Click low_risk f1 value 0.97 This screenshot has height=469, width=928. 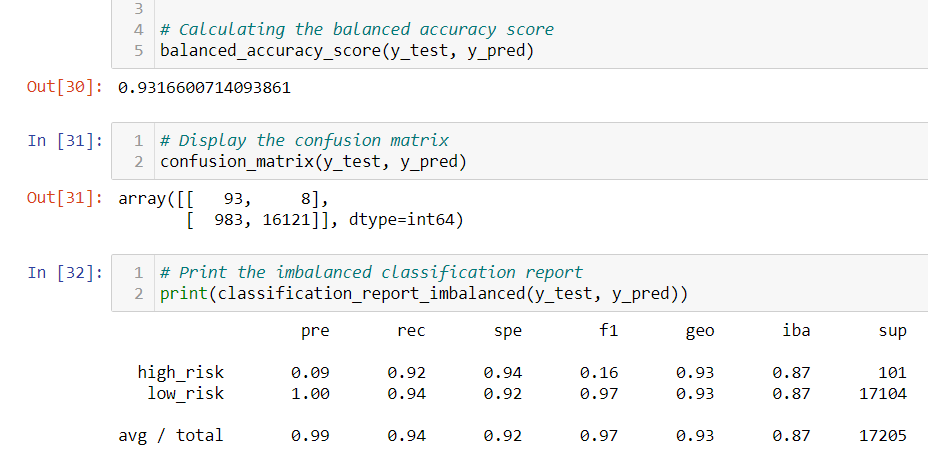click(x=599, y=394)
